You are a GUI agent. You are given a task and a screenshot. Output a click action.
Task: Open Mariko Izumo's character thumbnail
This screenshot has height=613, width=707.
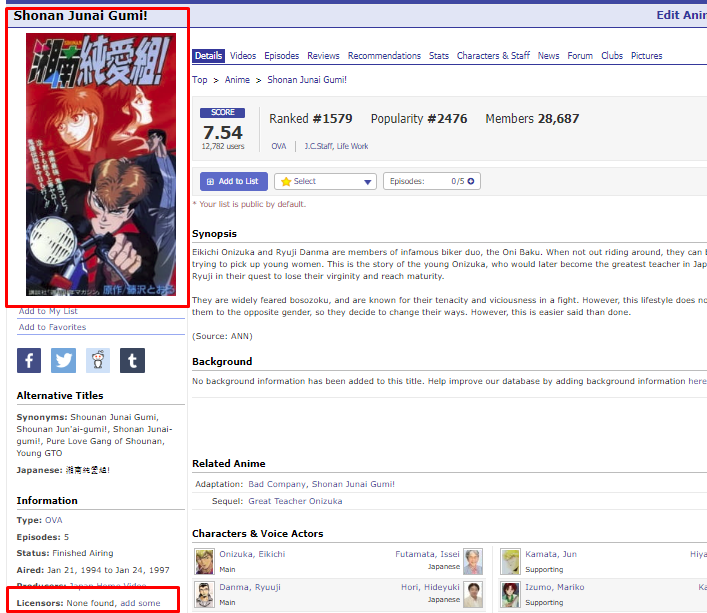pyautogui.click(x=510, y=595)
